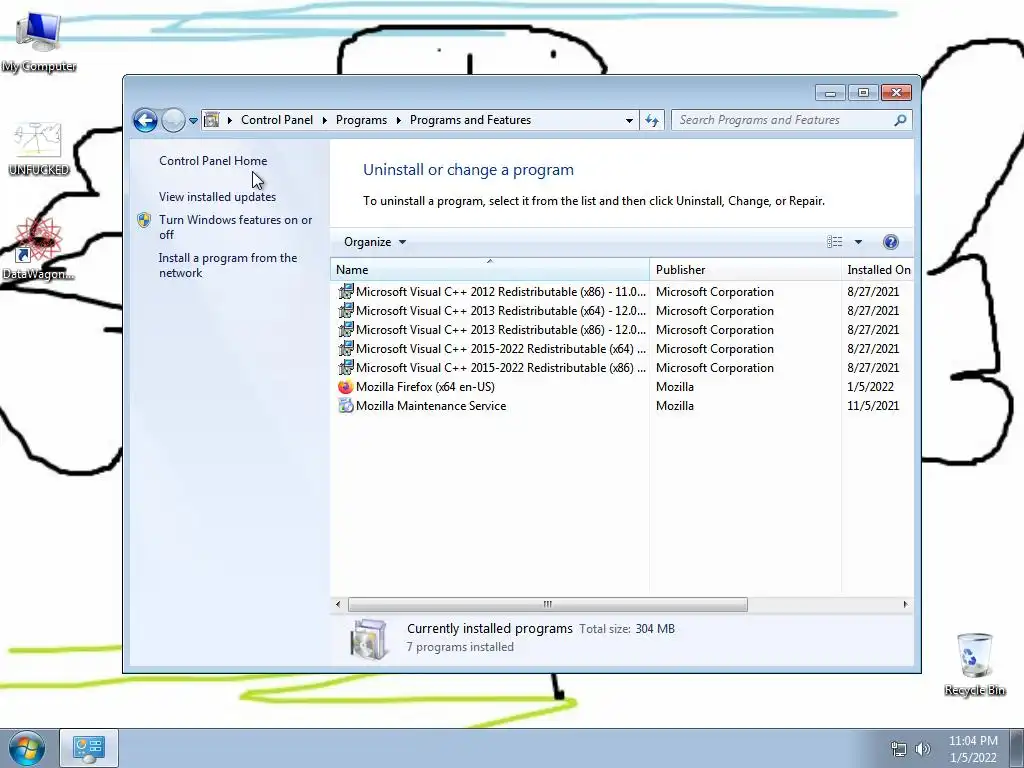1024x768 pixels.
Task: Open the More options view dropdown arrow
Action: pos(858,242)
